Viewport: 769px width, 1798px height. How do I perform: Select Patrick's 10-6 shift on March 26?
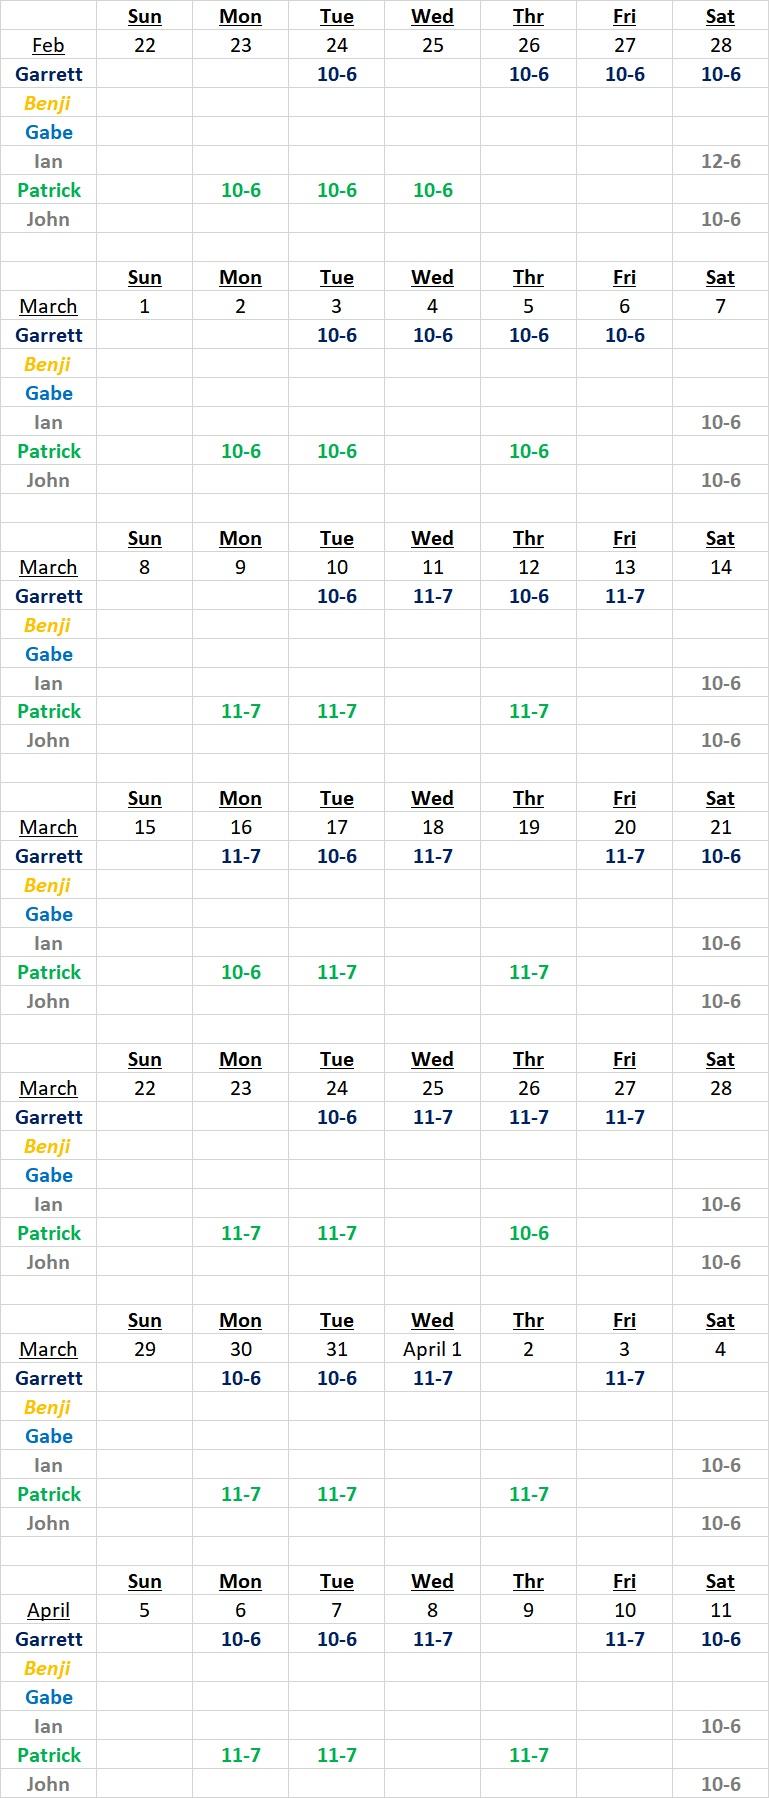[x=528, y=1233]
